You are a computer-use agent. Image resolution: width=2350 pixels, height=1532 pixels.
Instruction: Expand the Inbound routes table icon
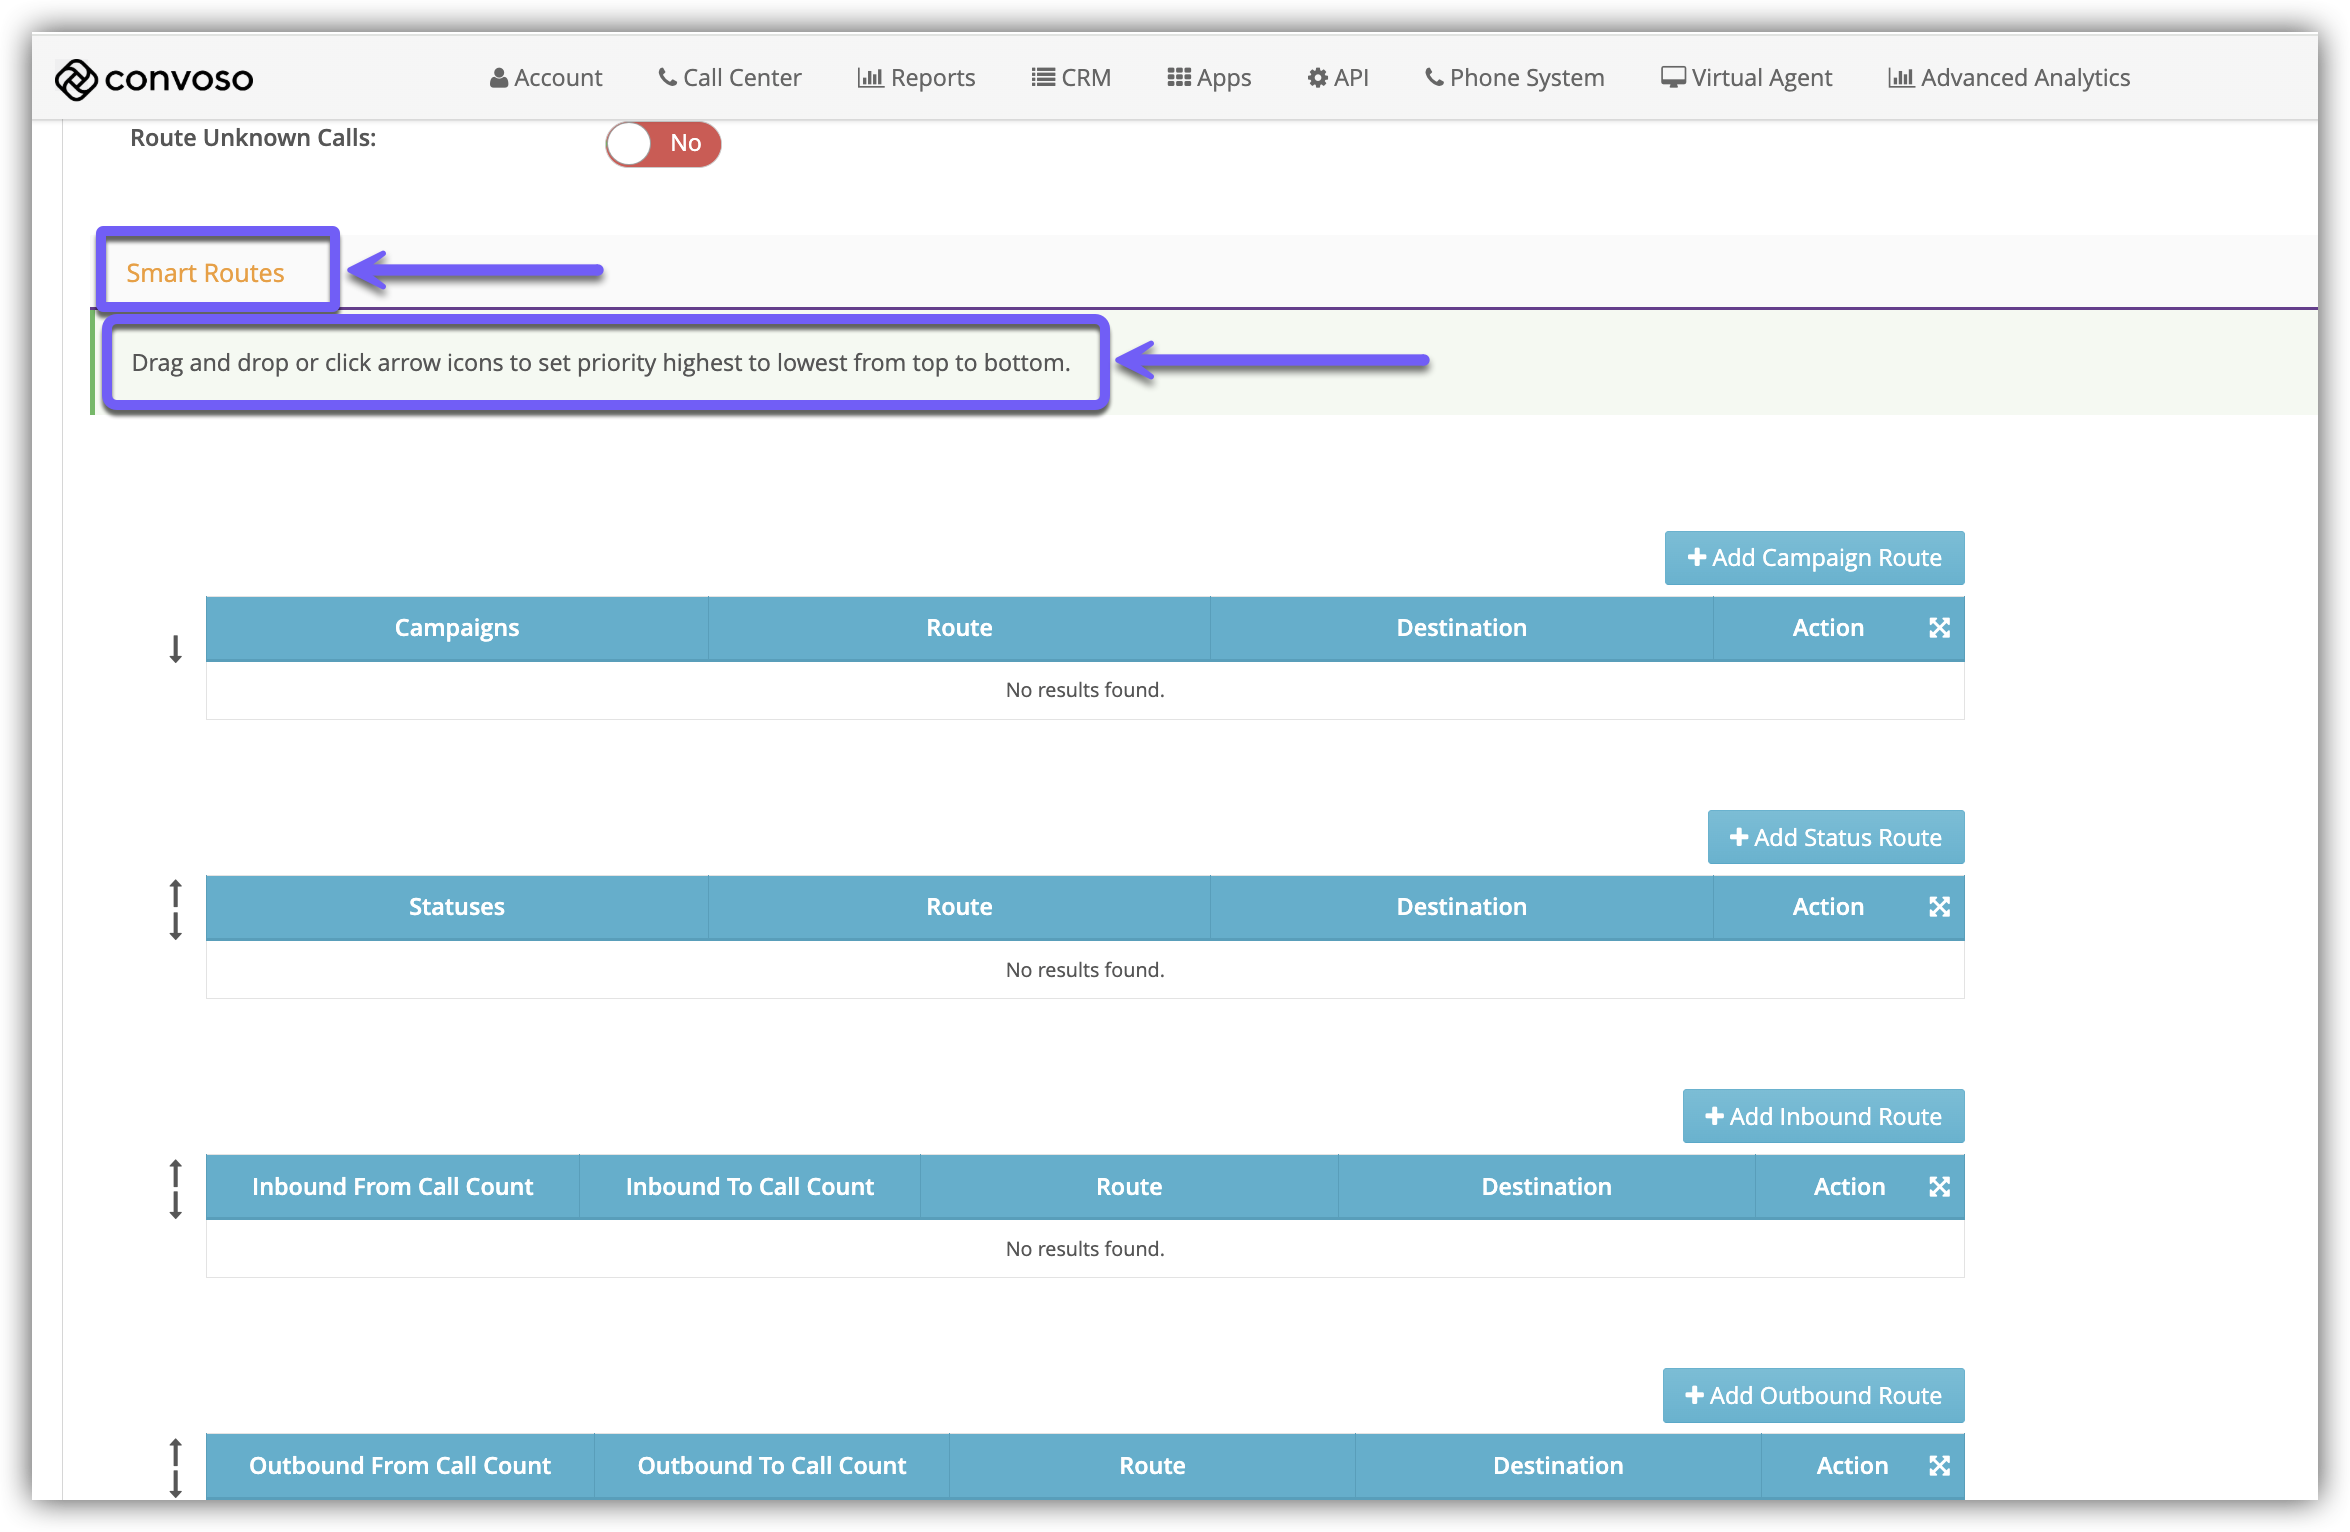[1939, 1187]
